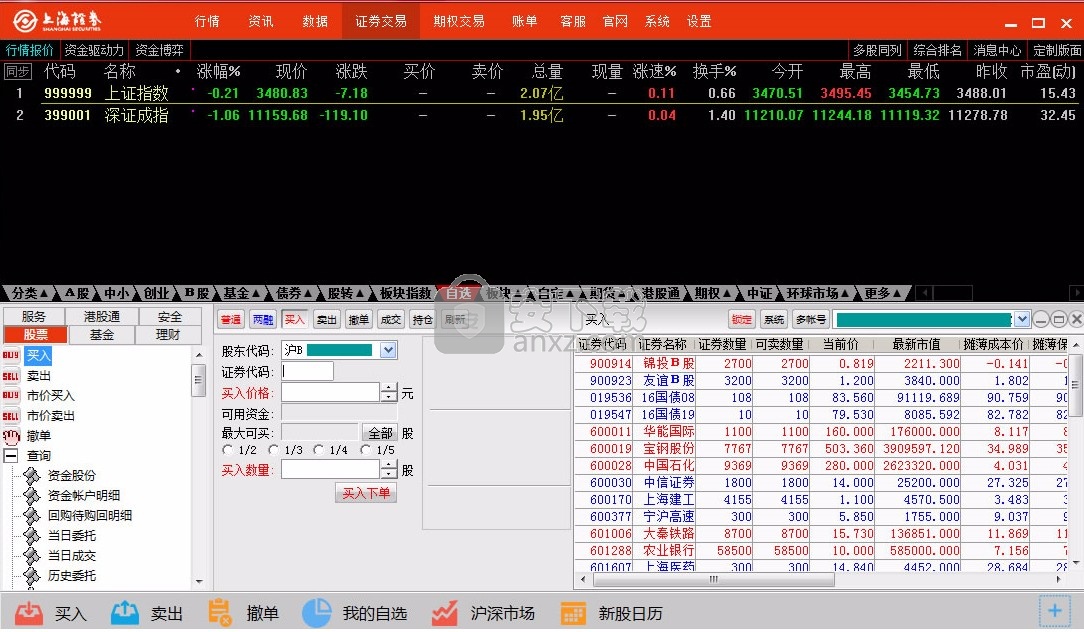Click the plus add icon at bottom right
The height and width of the screenshot is (632, 1084).
click(1055, 611)
